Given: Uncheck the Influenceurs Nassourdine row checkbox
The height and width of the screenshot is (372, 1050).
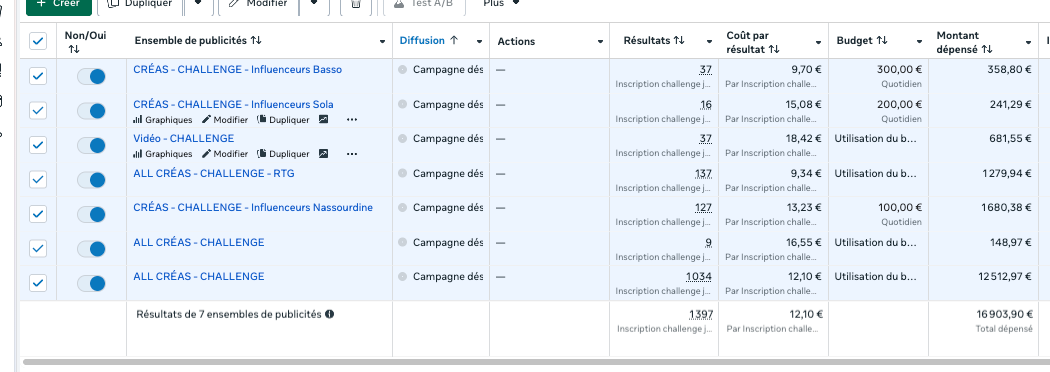Looking at the screenshot, I should [x=38, y=214].
